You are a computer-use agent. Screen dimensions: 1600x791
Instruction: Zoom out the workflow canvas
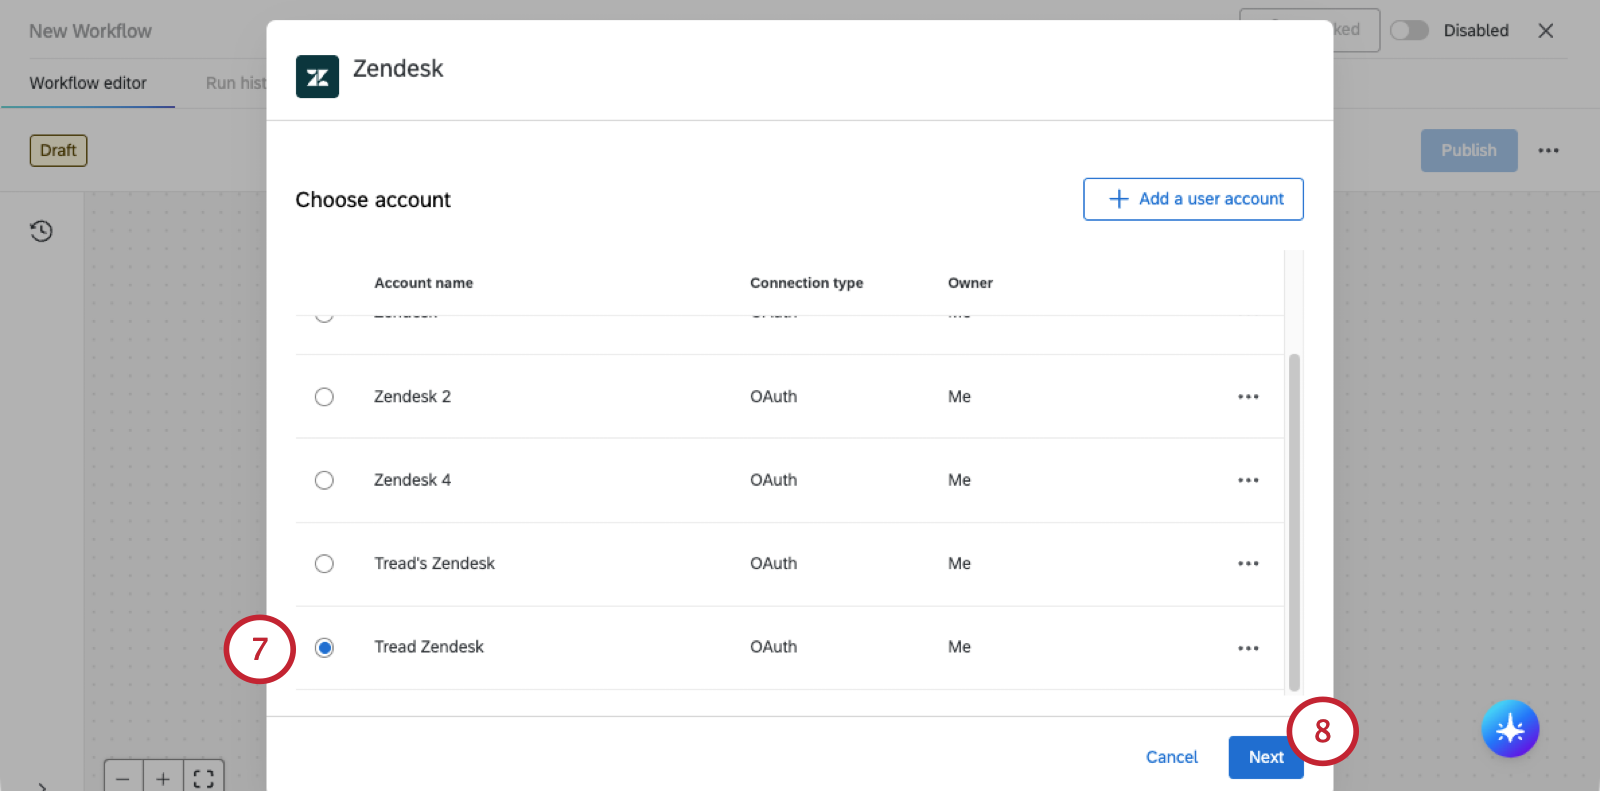(123, 778)
